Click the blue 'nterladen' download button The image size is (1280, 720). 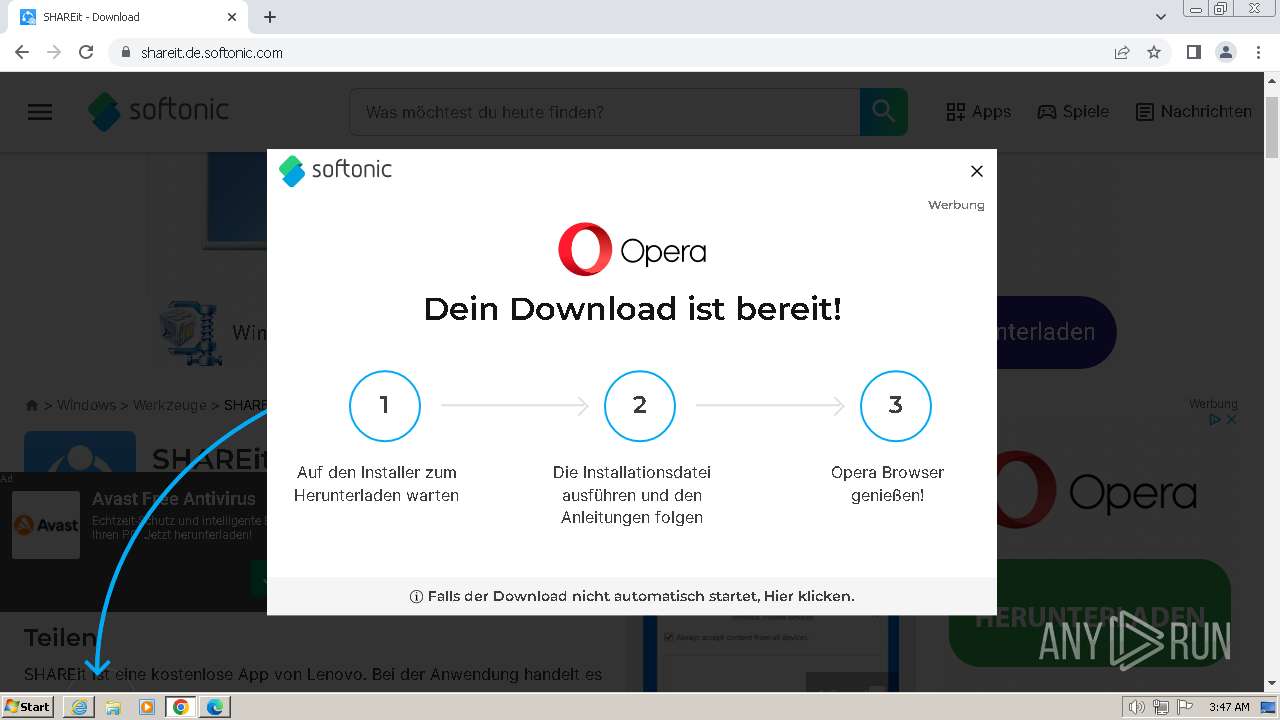(1056, 332)
